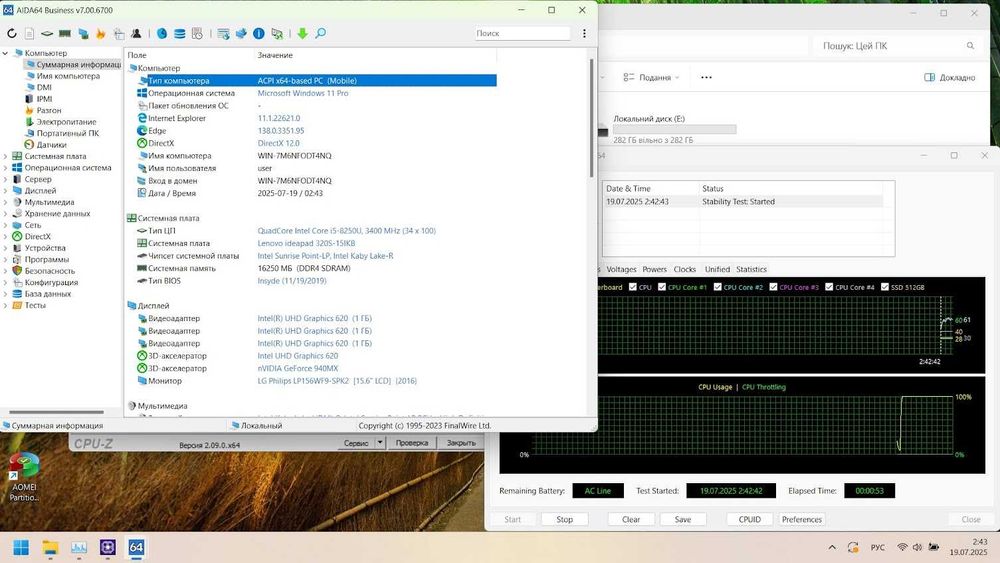Expand the Системная плата tree node
1000x563 pixels.
[x=6, y=156]
